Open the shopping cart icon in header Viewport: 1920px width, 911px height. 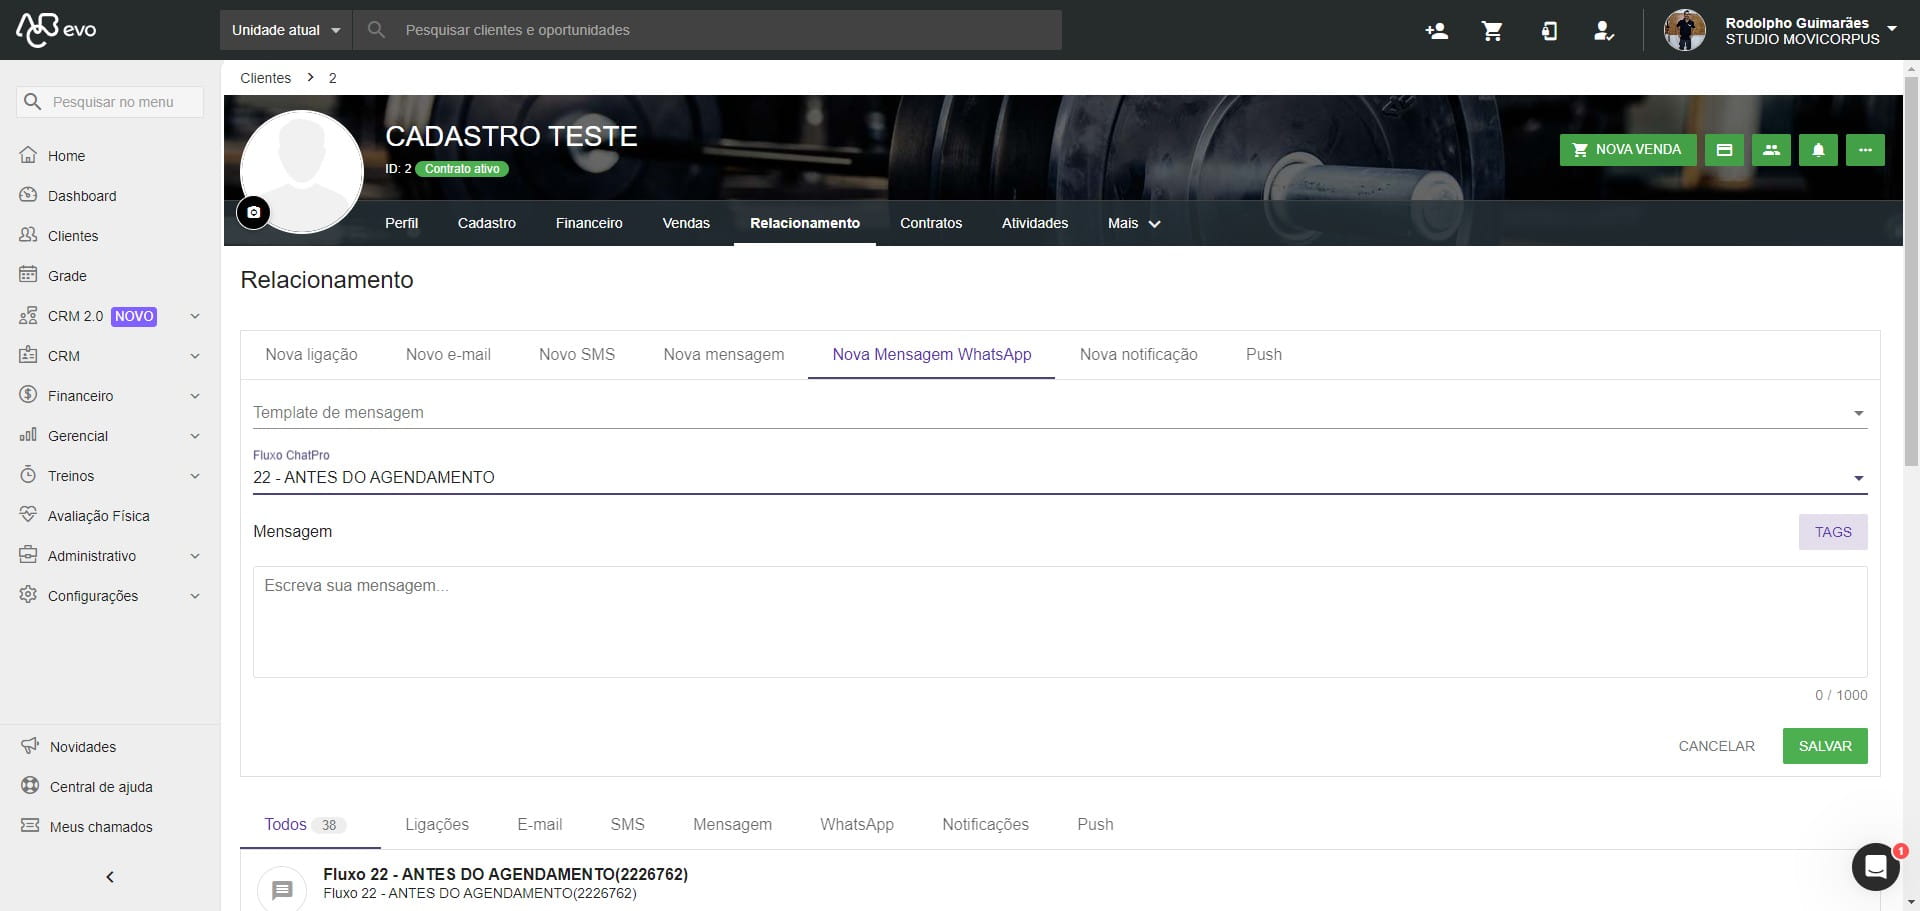(x=1492, y=31)
